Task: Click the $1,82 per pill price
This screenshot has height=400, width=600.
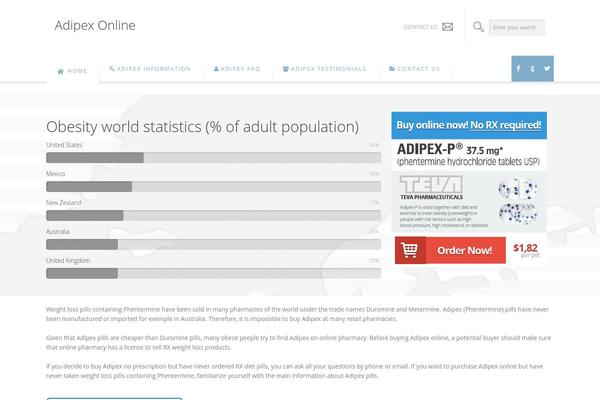Action: tap(525, 250)
